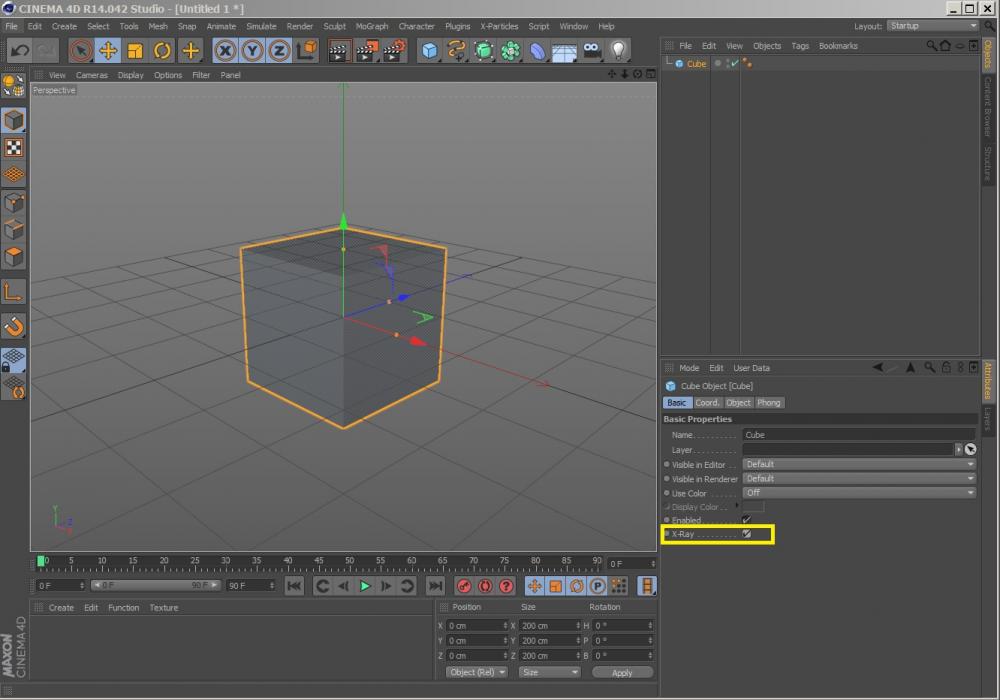
Task: Toggle the Y axis lock button
Action: 252,50
